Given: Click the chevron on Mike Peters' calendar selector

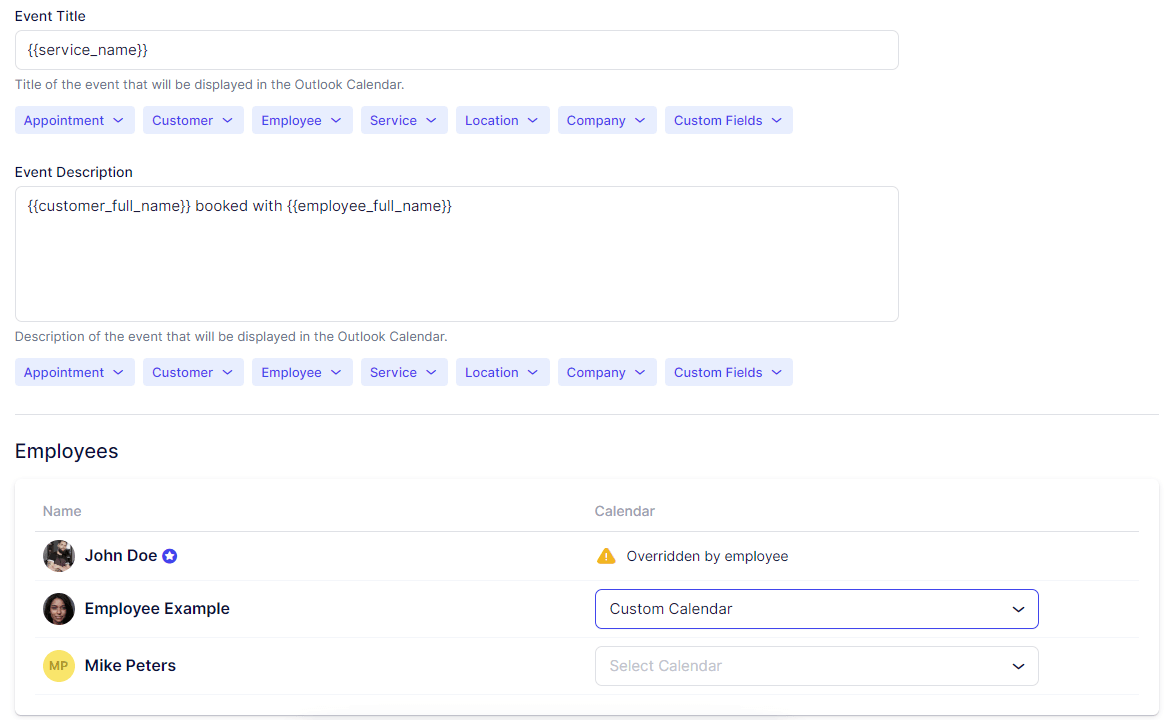Looking at the screenshot, I should 1018,666.
